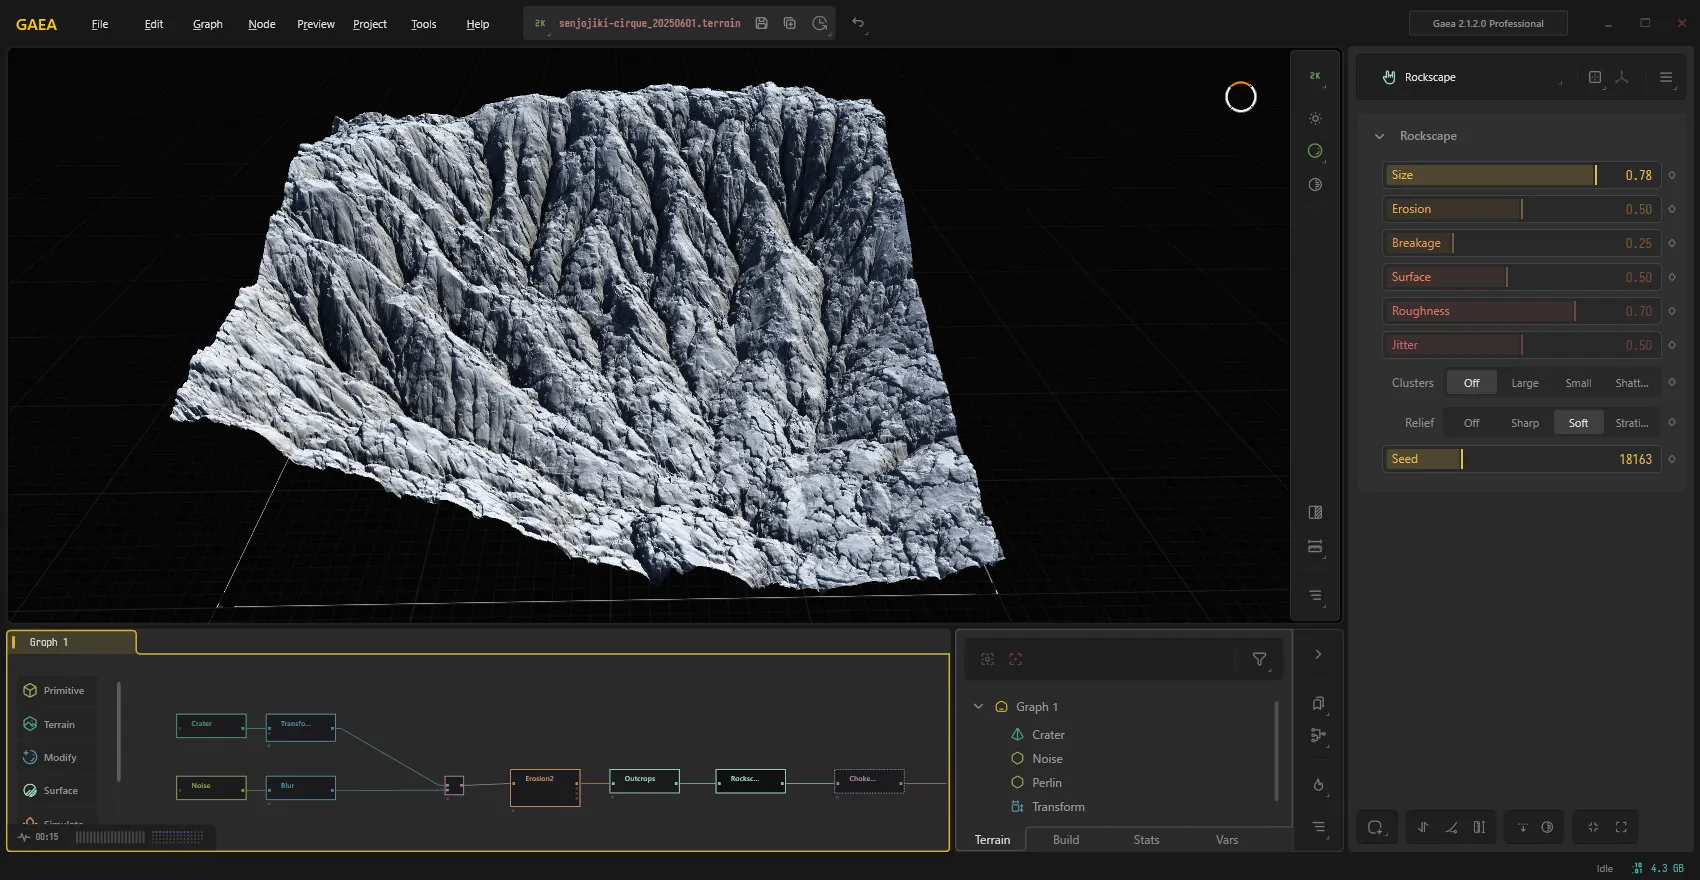Open viewport lighting sun icon
This screenshot has width=1700, height=880.
[1315, 118]
